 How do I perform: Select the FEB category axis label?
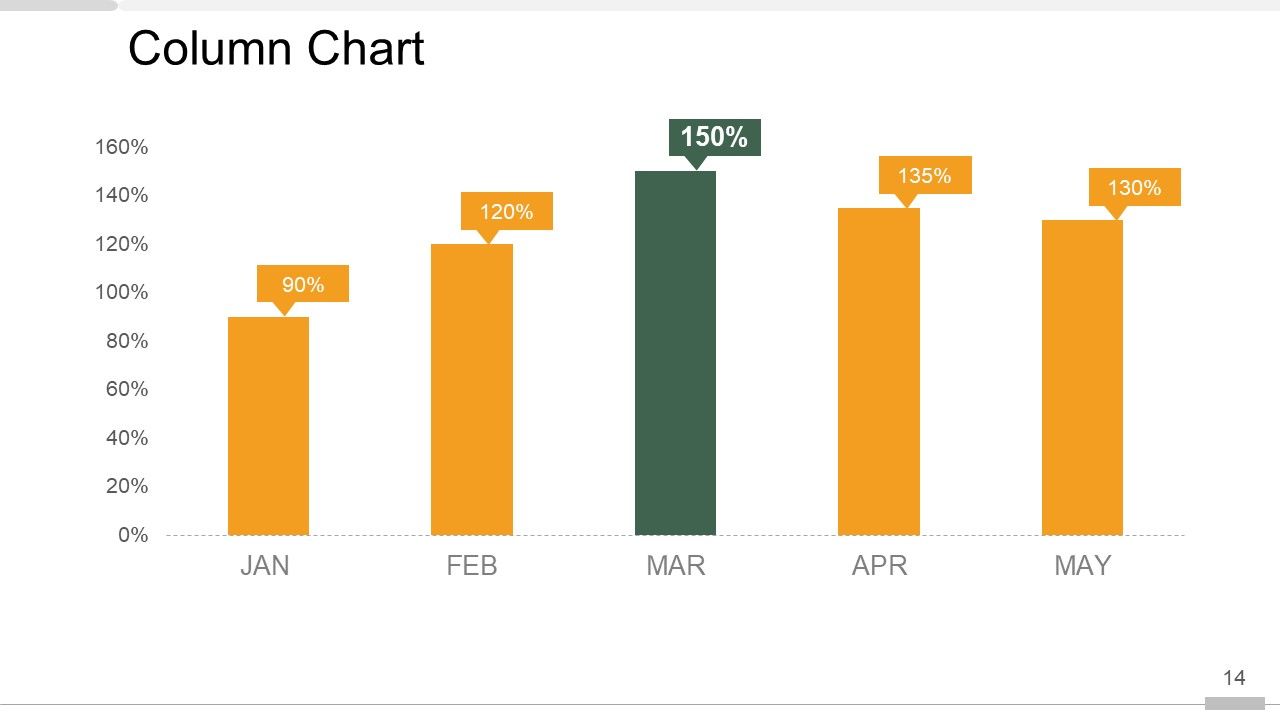[471, 566]
